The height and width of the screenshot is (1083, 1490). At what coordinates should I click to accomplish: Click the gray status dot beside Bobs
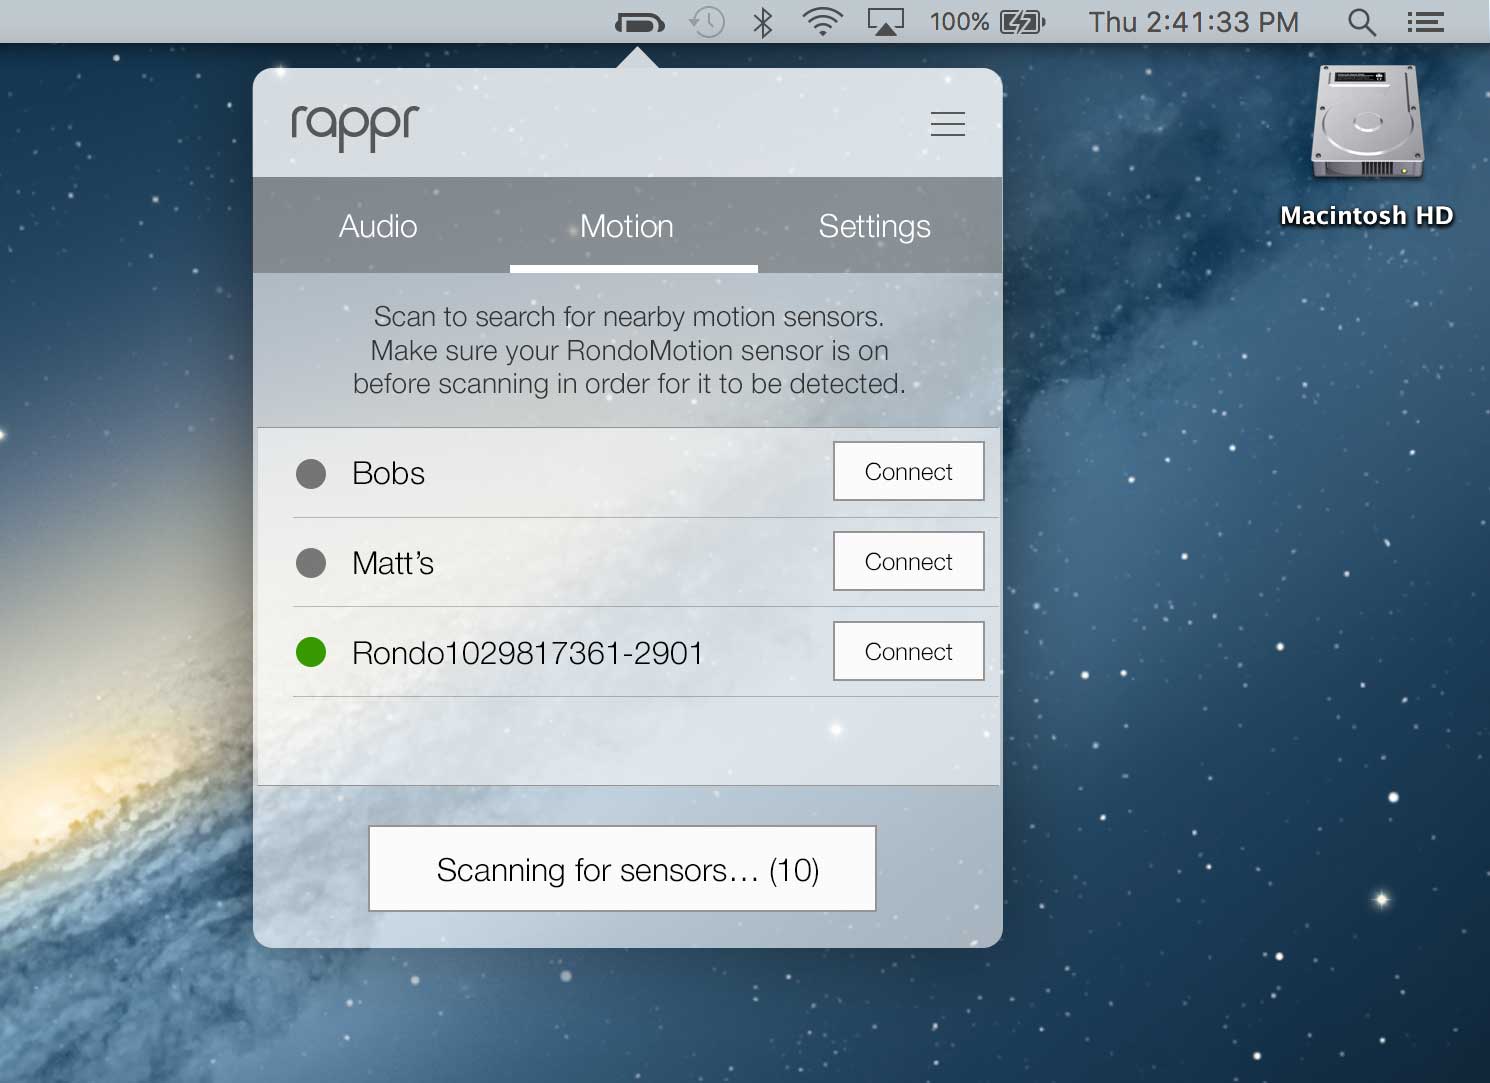311,473
